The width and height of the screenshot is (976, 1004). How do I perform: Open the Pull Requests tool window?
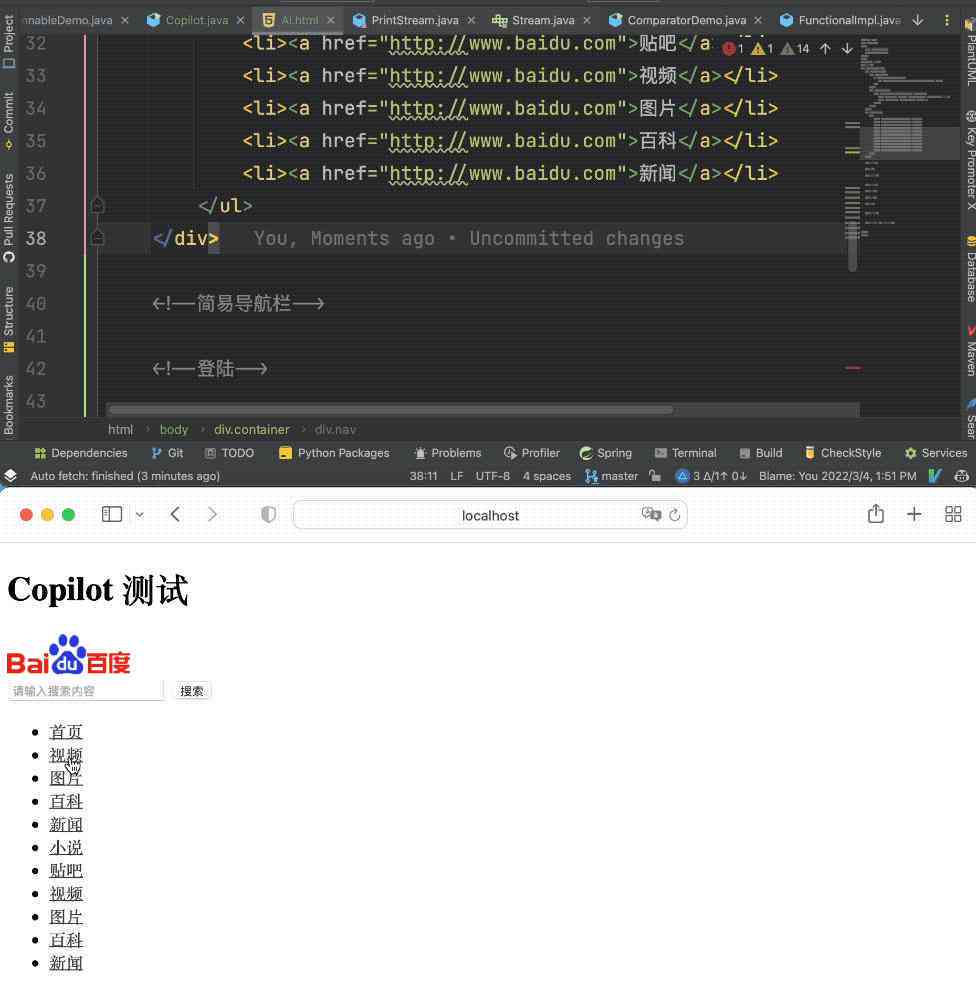(x=8, y=218)
